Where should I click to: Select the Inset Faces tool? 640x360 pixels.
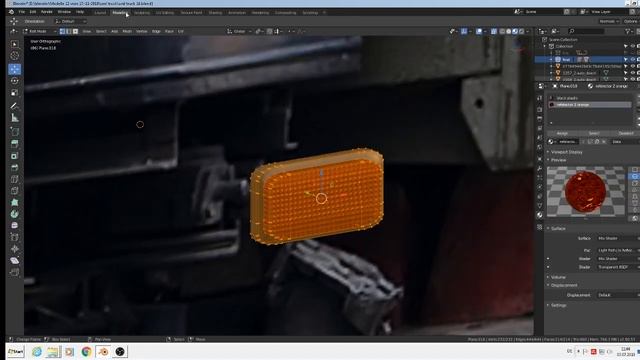click(x=15, y=156)
